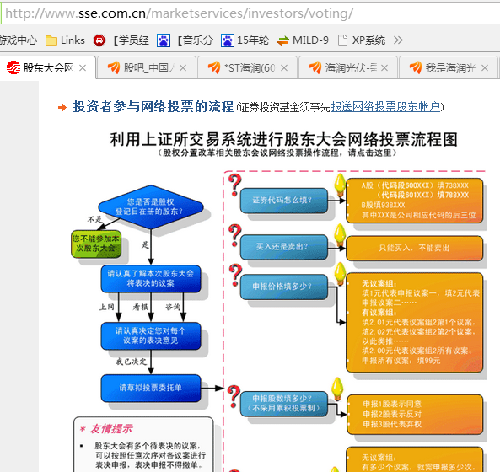Click the label 上网 under the flowchart
The image size is (500, 472).
106,307
